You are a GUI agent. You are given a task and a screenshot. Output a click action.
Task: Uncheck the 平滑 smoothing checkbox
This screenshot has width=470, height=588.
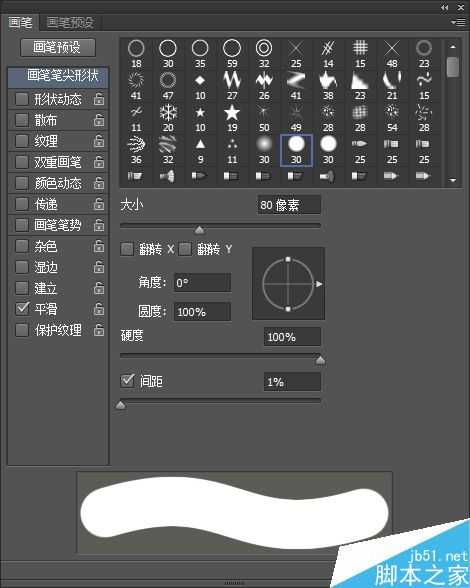22,309
